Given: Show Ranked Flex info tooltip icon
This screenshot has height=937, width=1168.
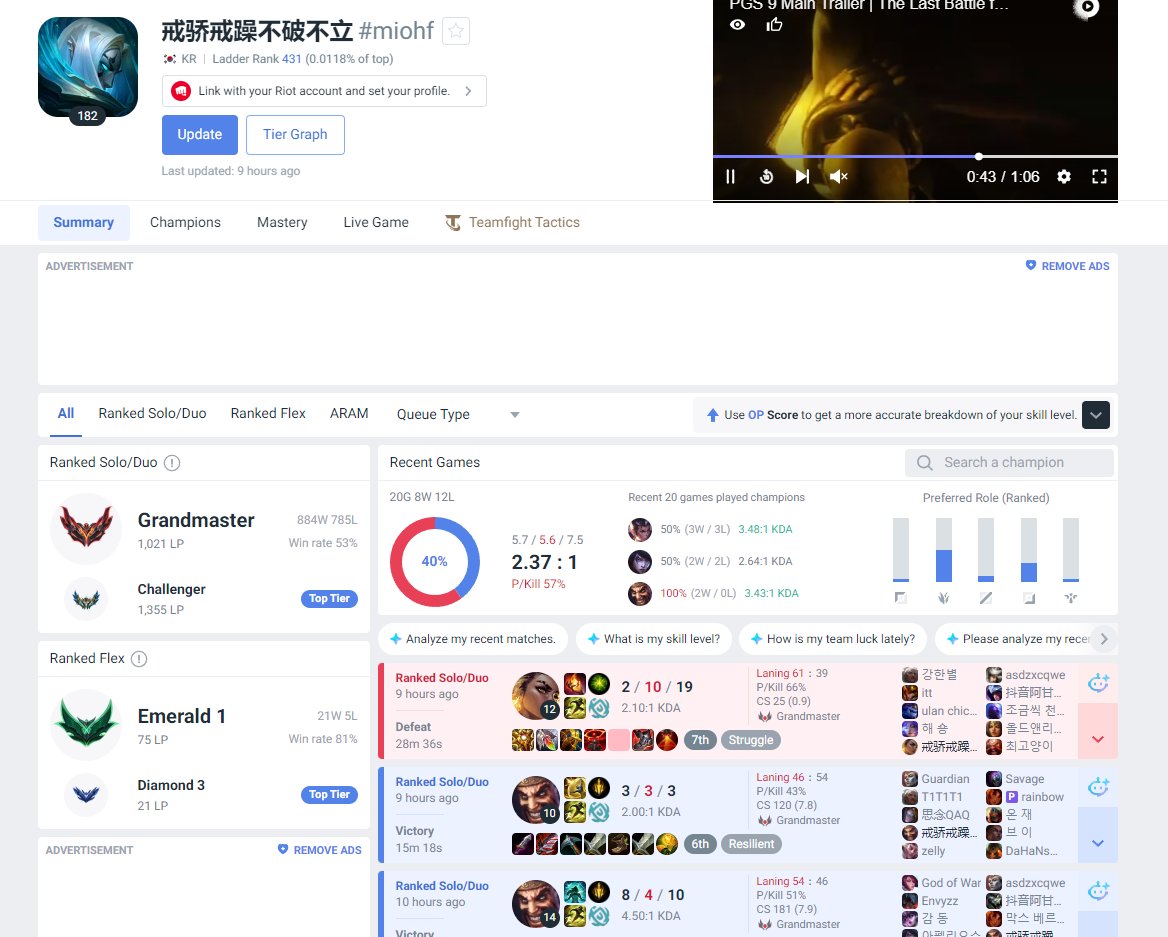Looking at the screenshot, I should point(139,658).
